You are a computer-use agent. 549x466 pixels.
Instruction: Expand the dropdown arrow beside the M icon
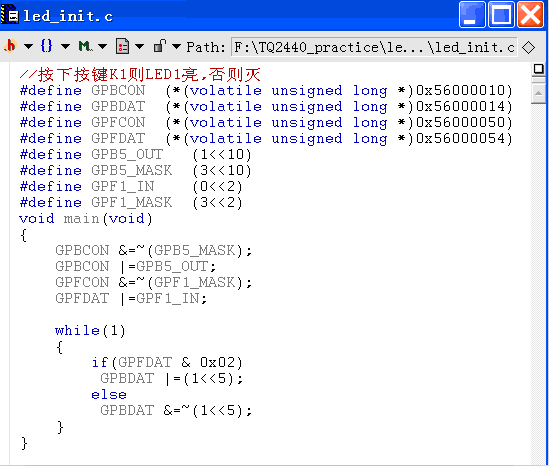coord(102,46)
